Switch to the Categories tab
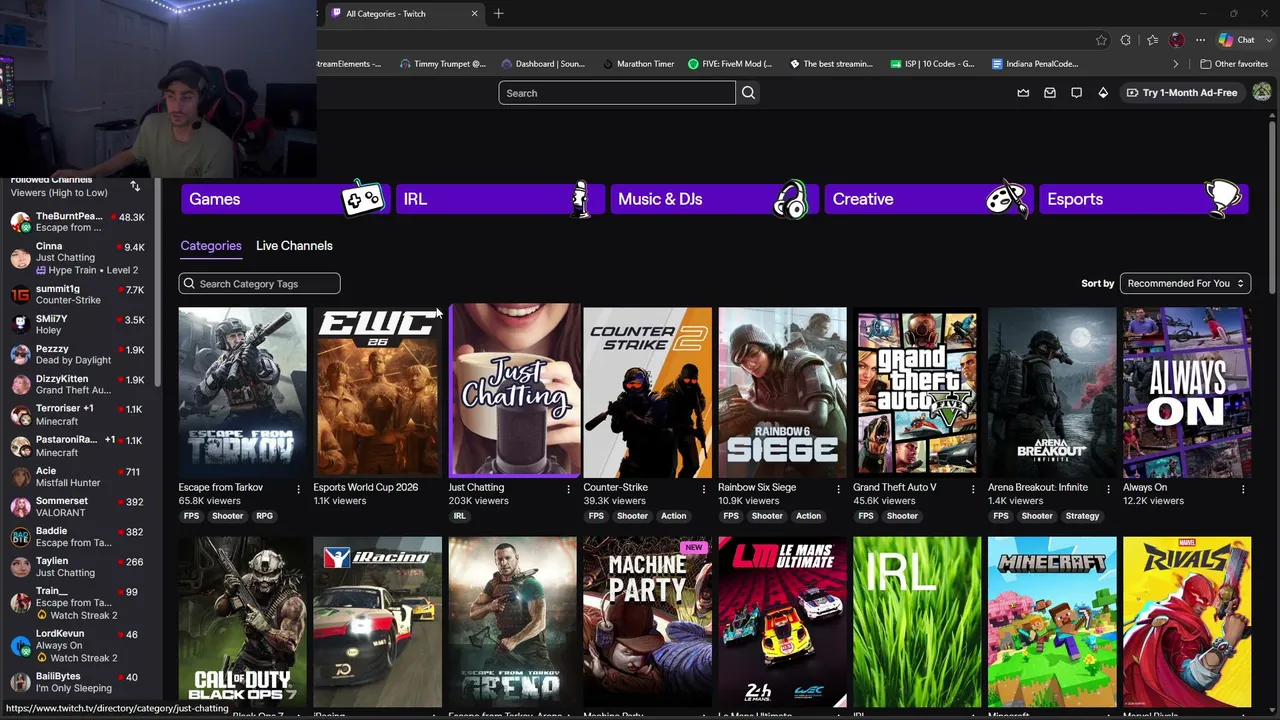 211,246
